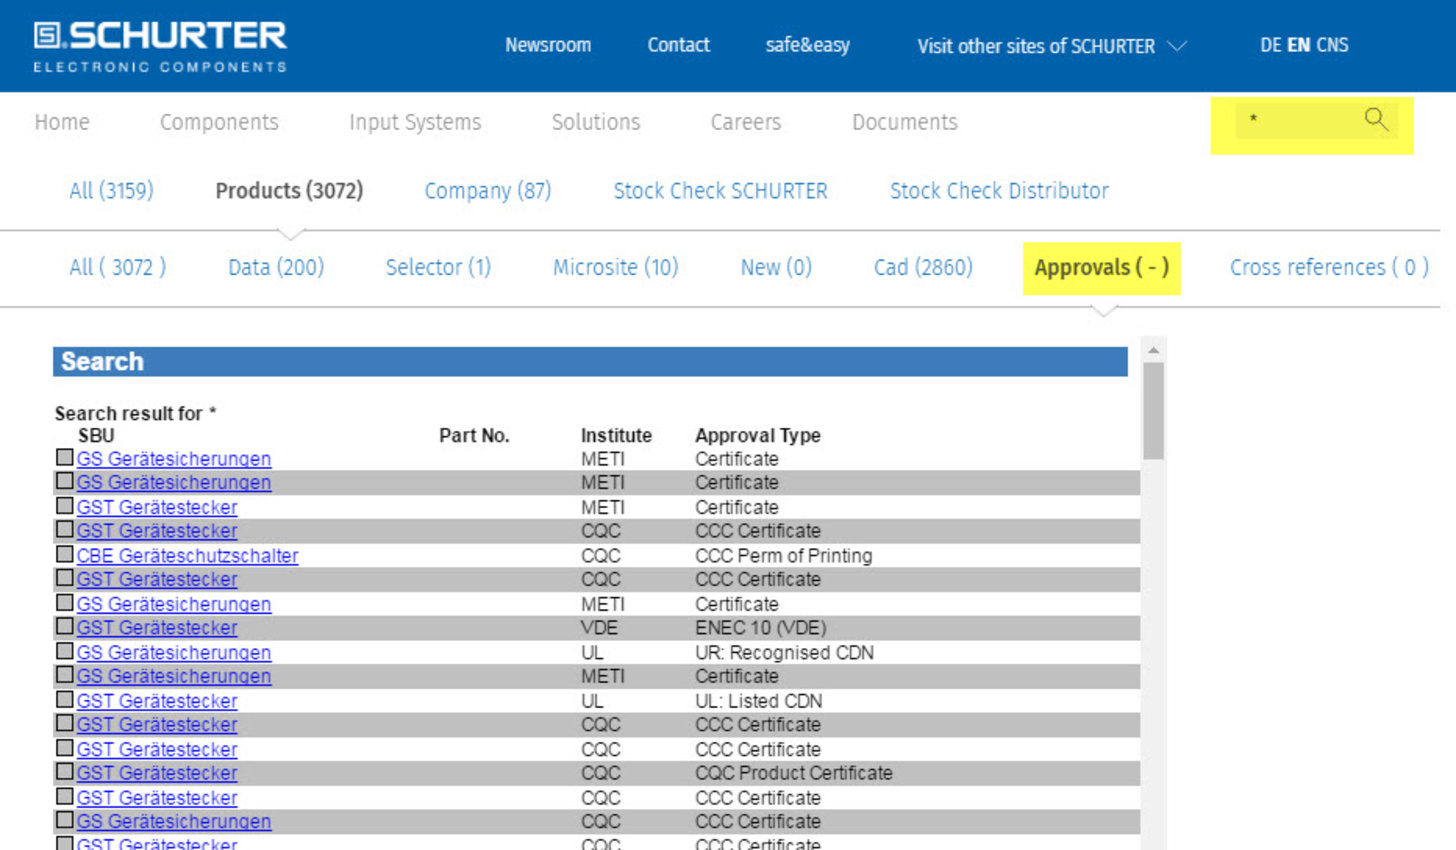
Task: Click the scrollbar up arrow of results list
Action: pyautogui.click(x=1153, y=350)
